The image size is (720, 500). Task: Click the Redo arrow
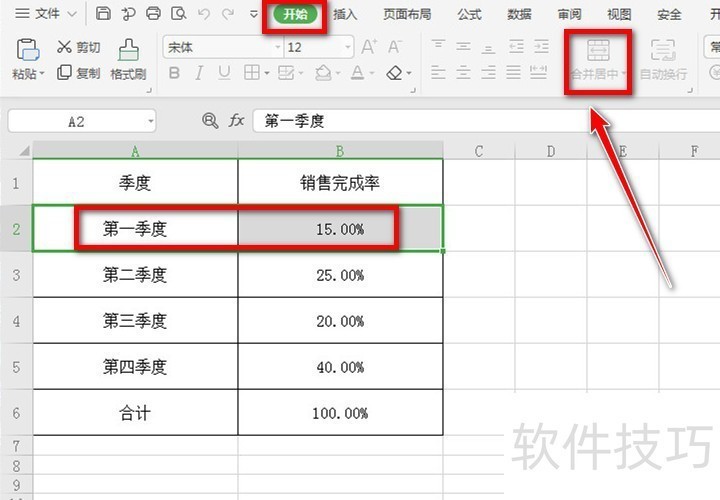coord(228,14)
